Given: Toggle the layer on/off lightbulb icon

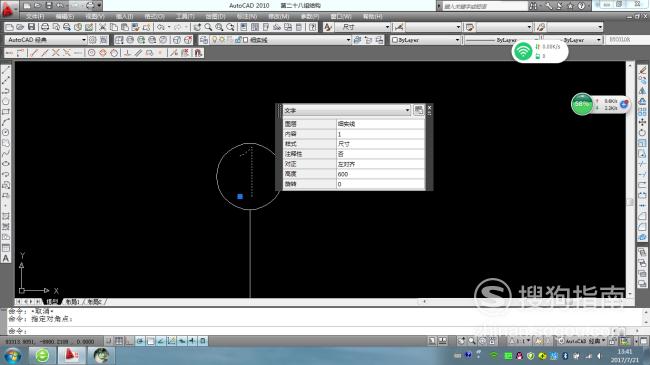Looking at the screenshot, I should pyautogui.click(x=214, y=40).
